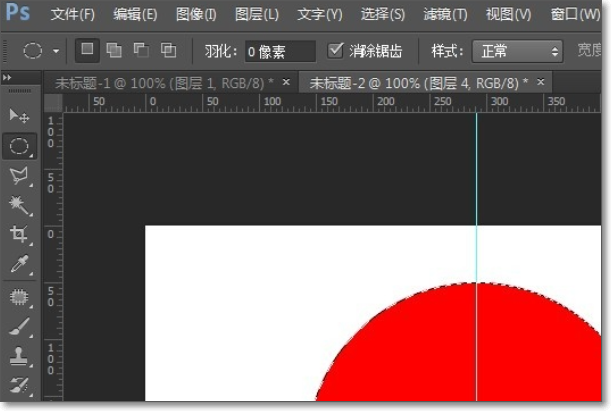Click the ruler origin corner box

pyautogui.click(x=53, y=103)
